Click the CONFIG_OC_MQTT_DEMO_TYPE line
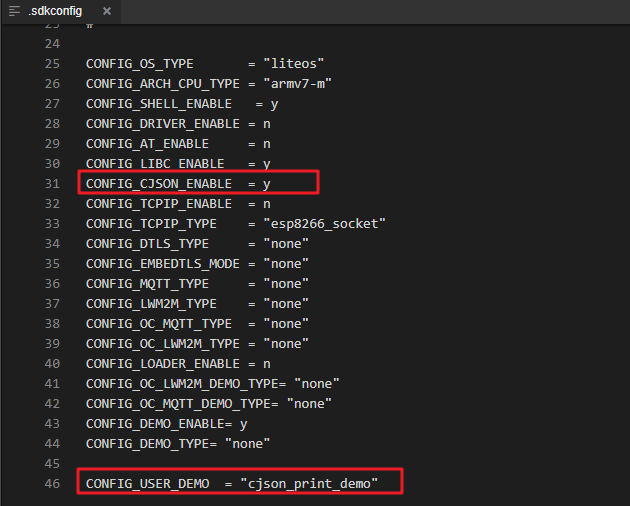Screen dimensions: 630x506 point(209,404)
